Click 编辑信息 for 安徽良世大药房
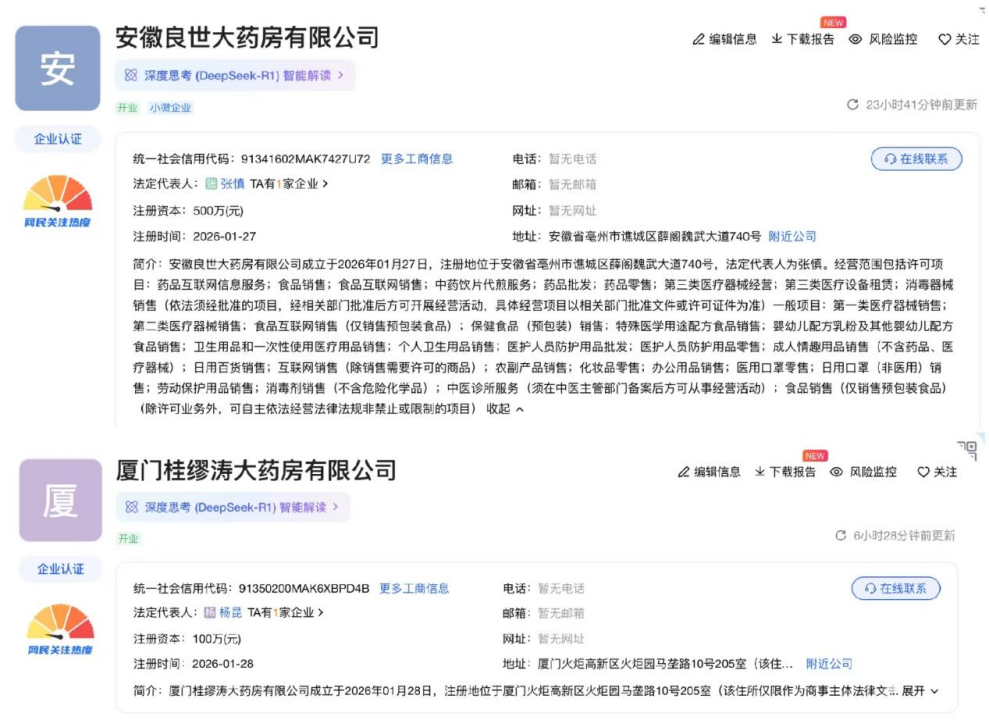This screenshot has width=989, height=720. coord(725,40)
